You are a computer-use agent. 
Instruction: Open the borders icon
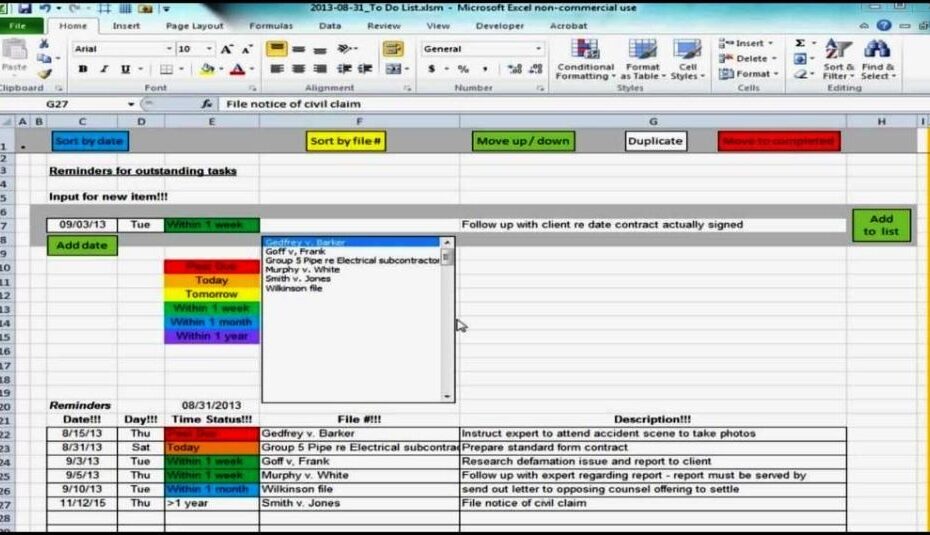coord(167,69)
